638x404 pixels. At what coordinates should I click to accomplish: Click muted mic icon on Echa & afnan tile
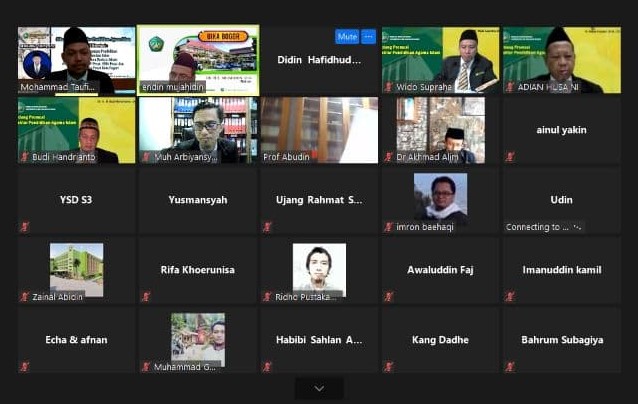tap(24, 367)
